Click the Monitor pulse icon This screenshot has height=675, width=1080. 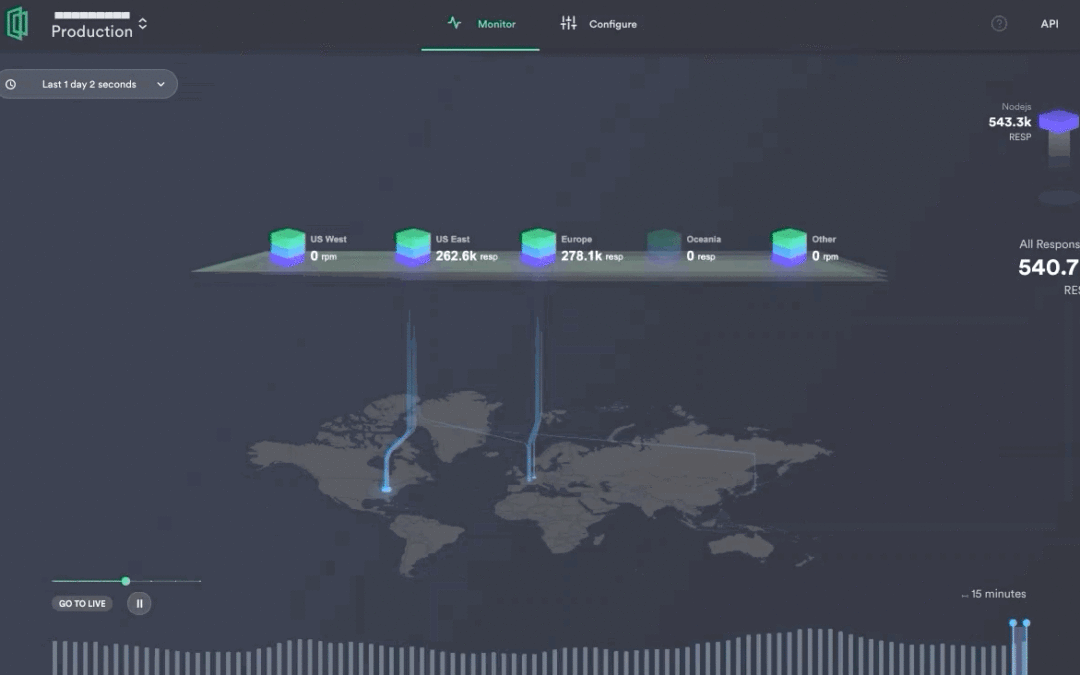[x=454, y=23]
